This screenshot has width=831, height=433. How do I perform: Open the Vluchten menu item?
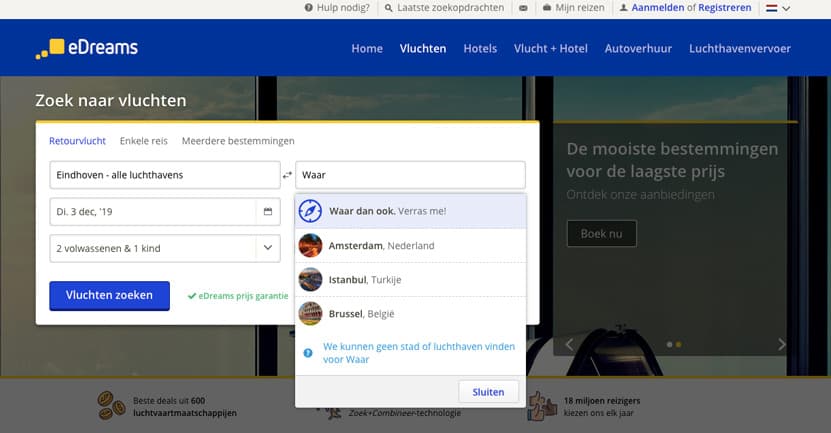coord(423,48)
